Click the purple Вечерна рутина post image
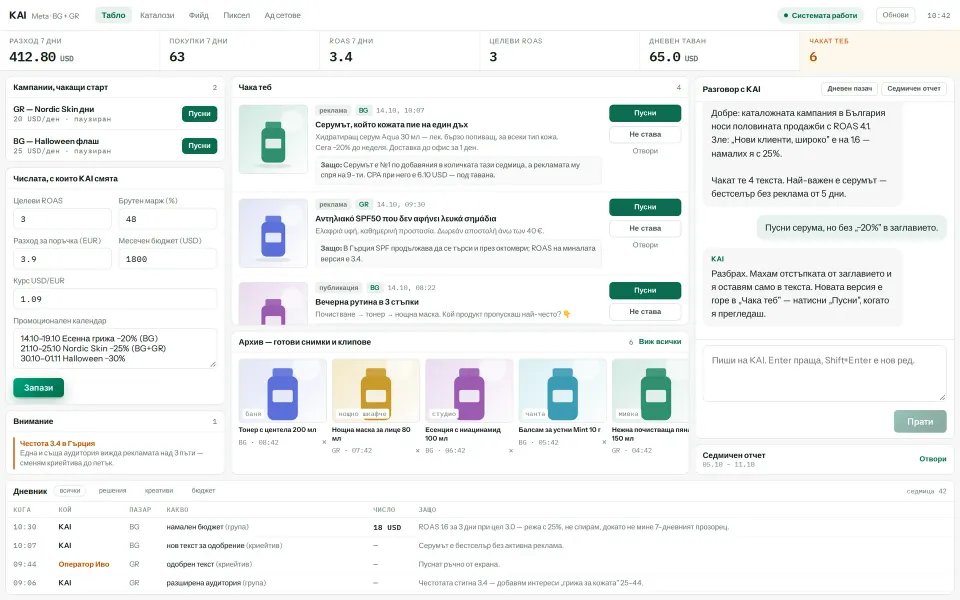 [x=273, y=303]
